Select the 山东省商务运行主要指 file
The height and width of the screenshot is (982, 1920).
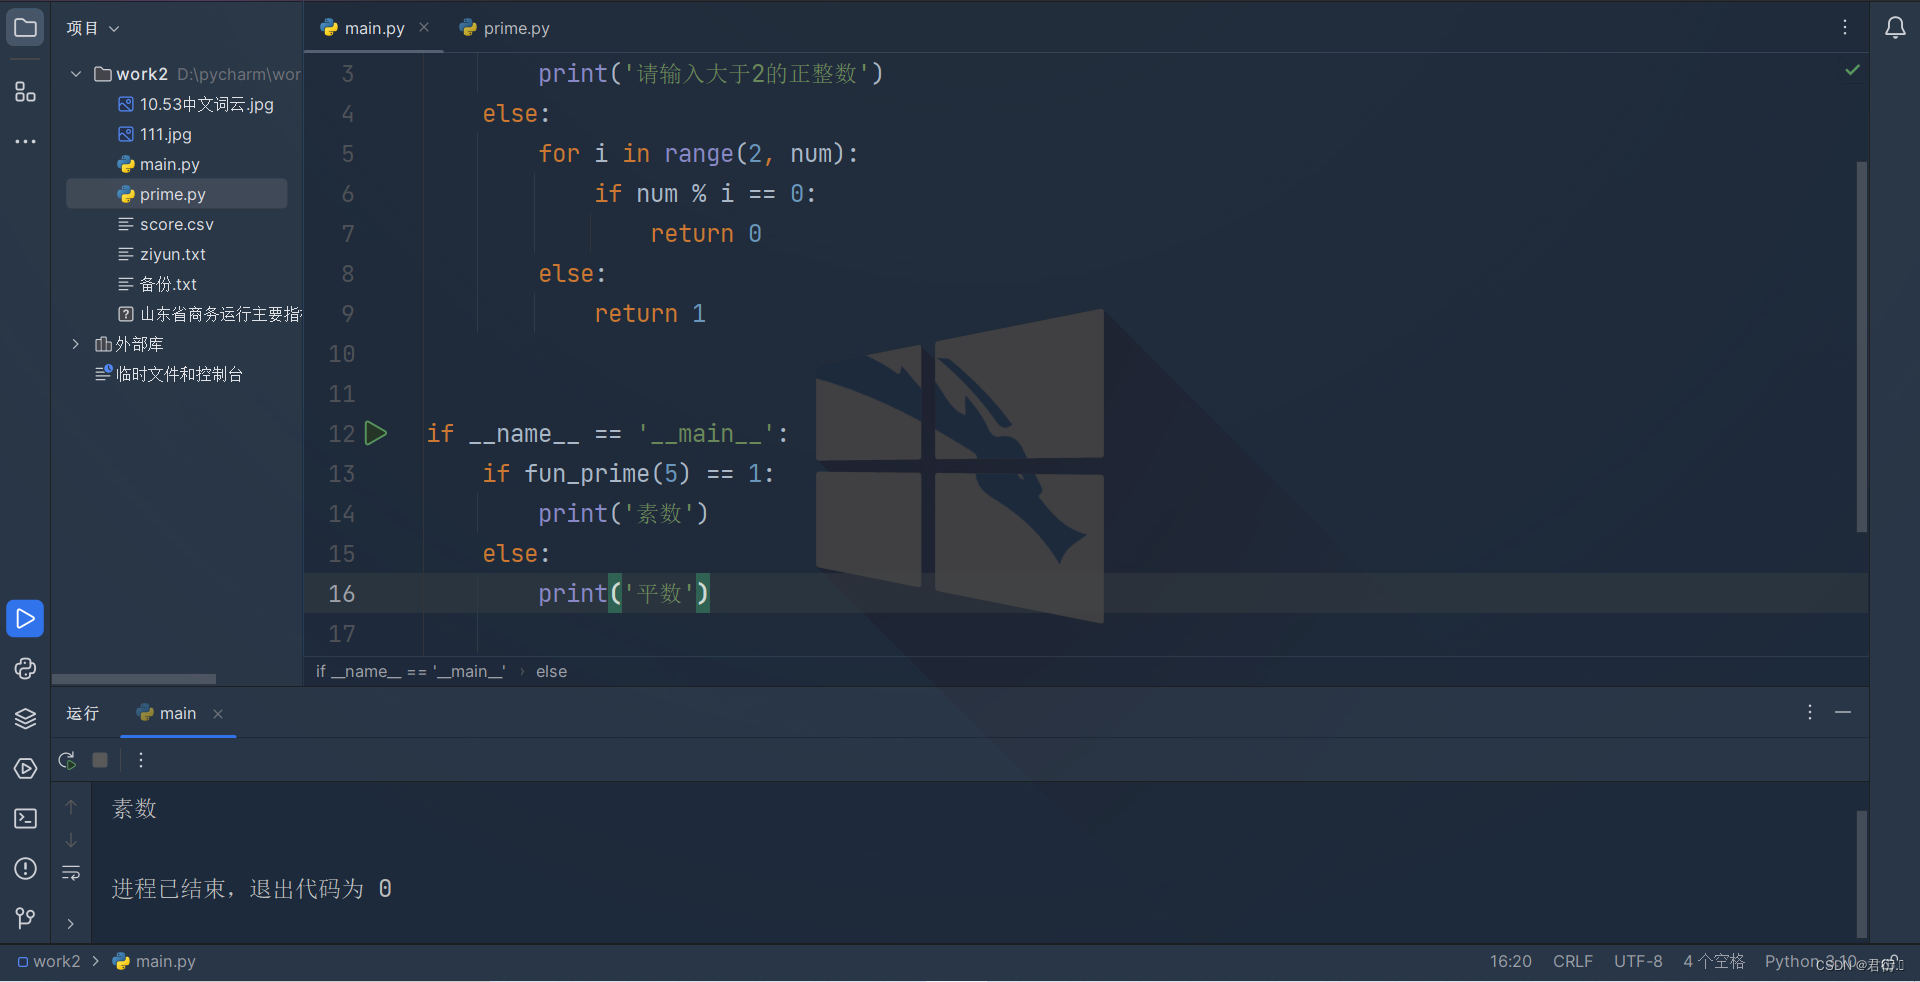(210, 314)
